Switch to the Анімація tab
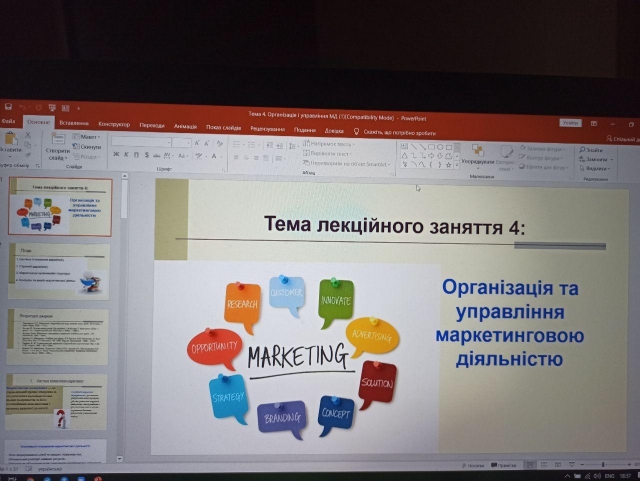Viewport: 640px width, 481px height. [185, 126]
